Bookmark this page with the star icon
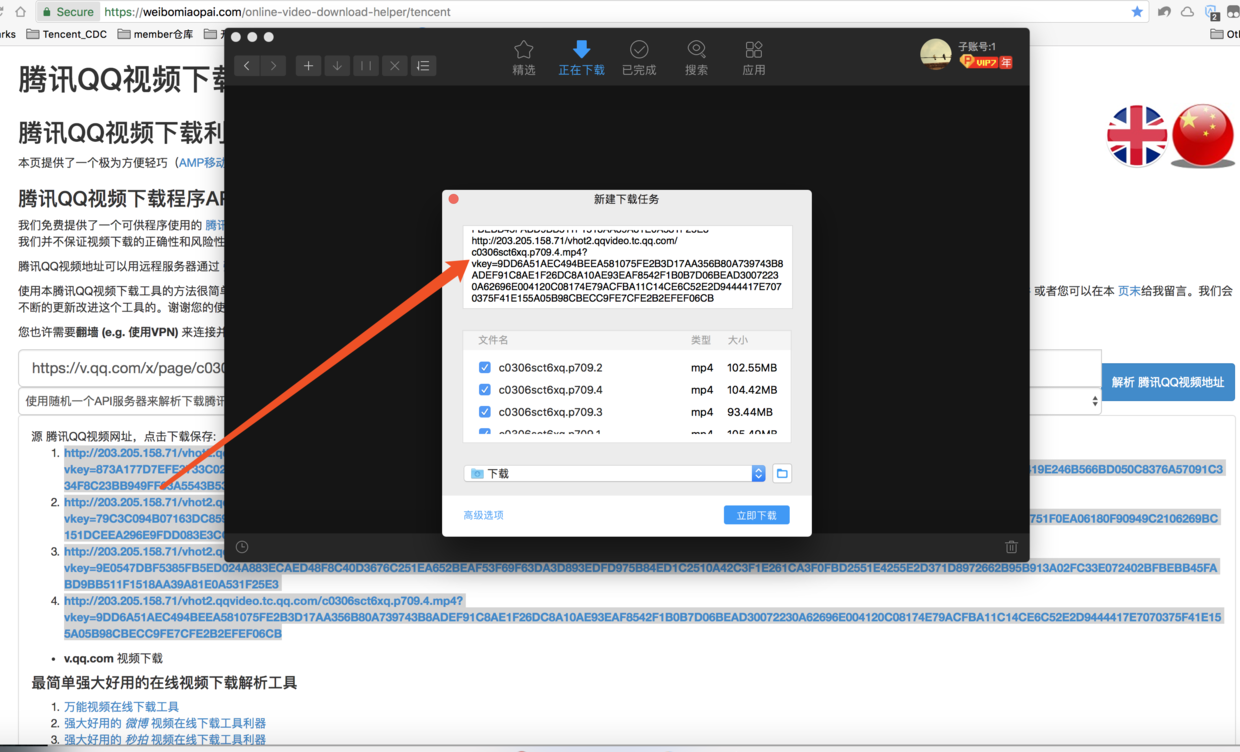Viewport: 1240px width, 752px height. [1137, 12]
